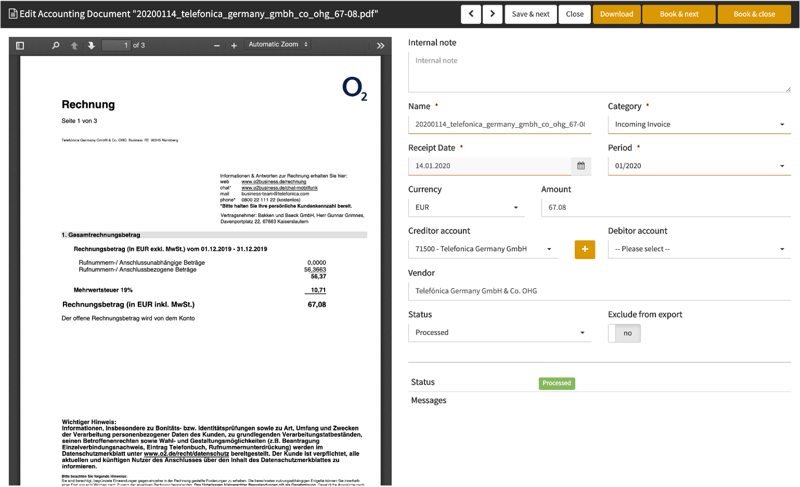Click the PDF page number field

coord(116,45)
